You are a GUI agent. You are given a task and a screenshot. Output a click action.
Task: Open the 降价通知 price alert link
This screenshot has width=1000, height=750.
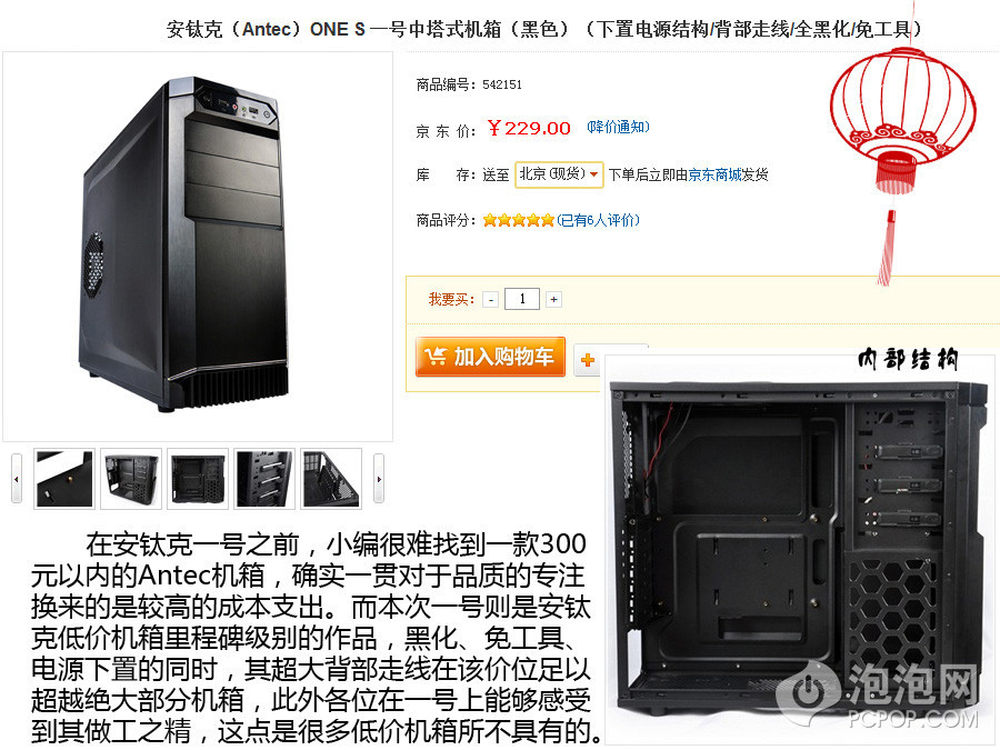618,127
